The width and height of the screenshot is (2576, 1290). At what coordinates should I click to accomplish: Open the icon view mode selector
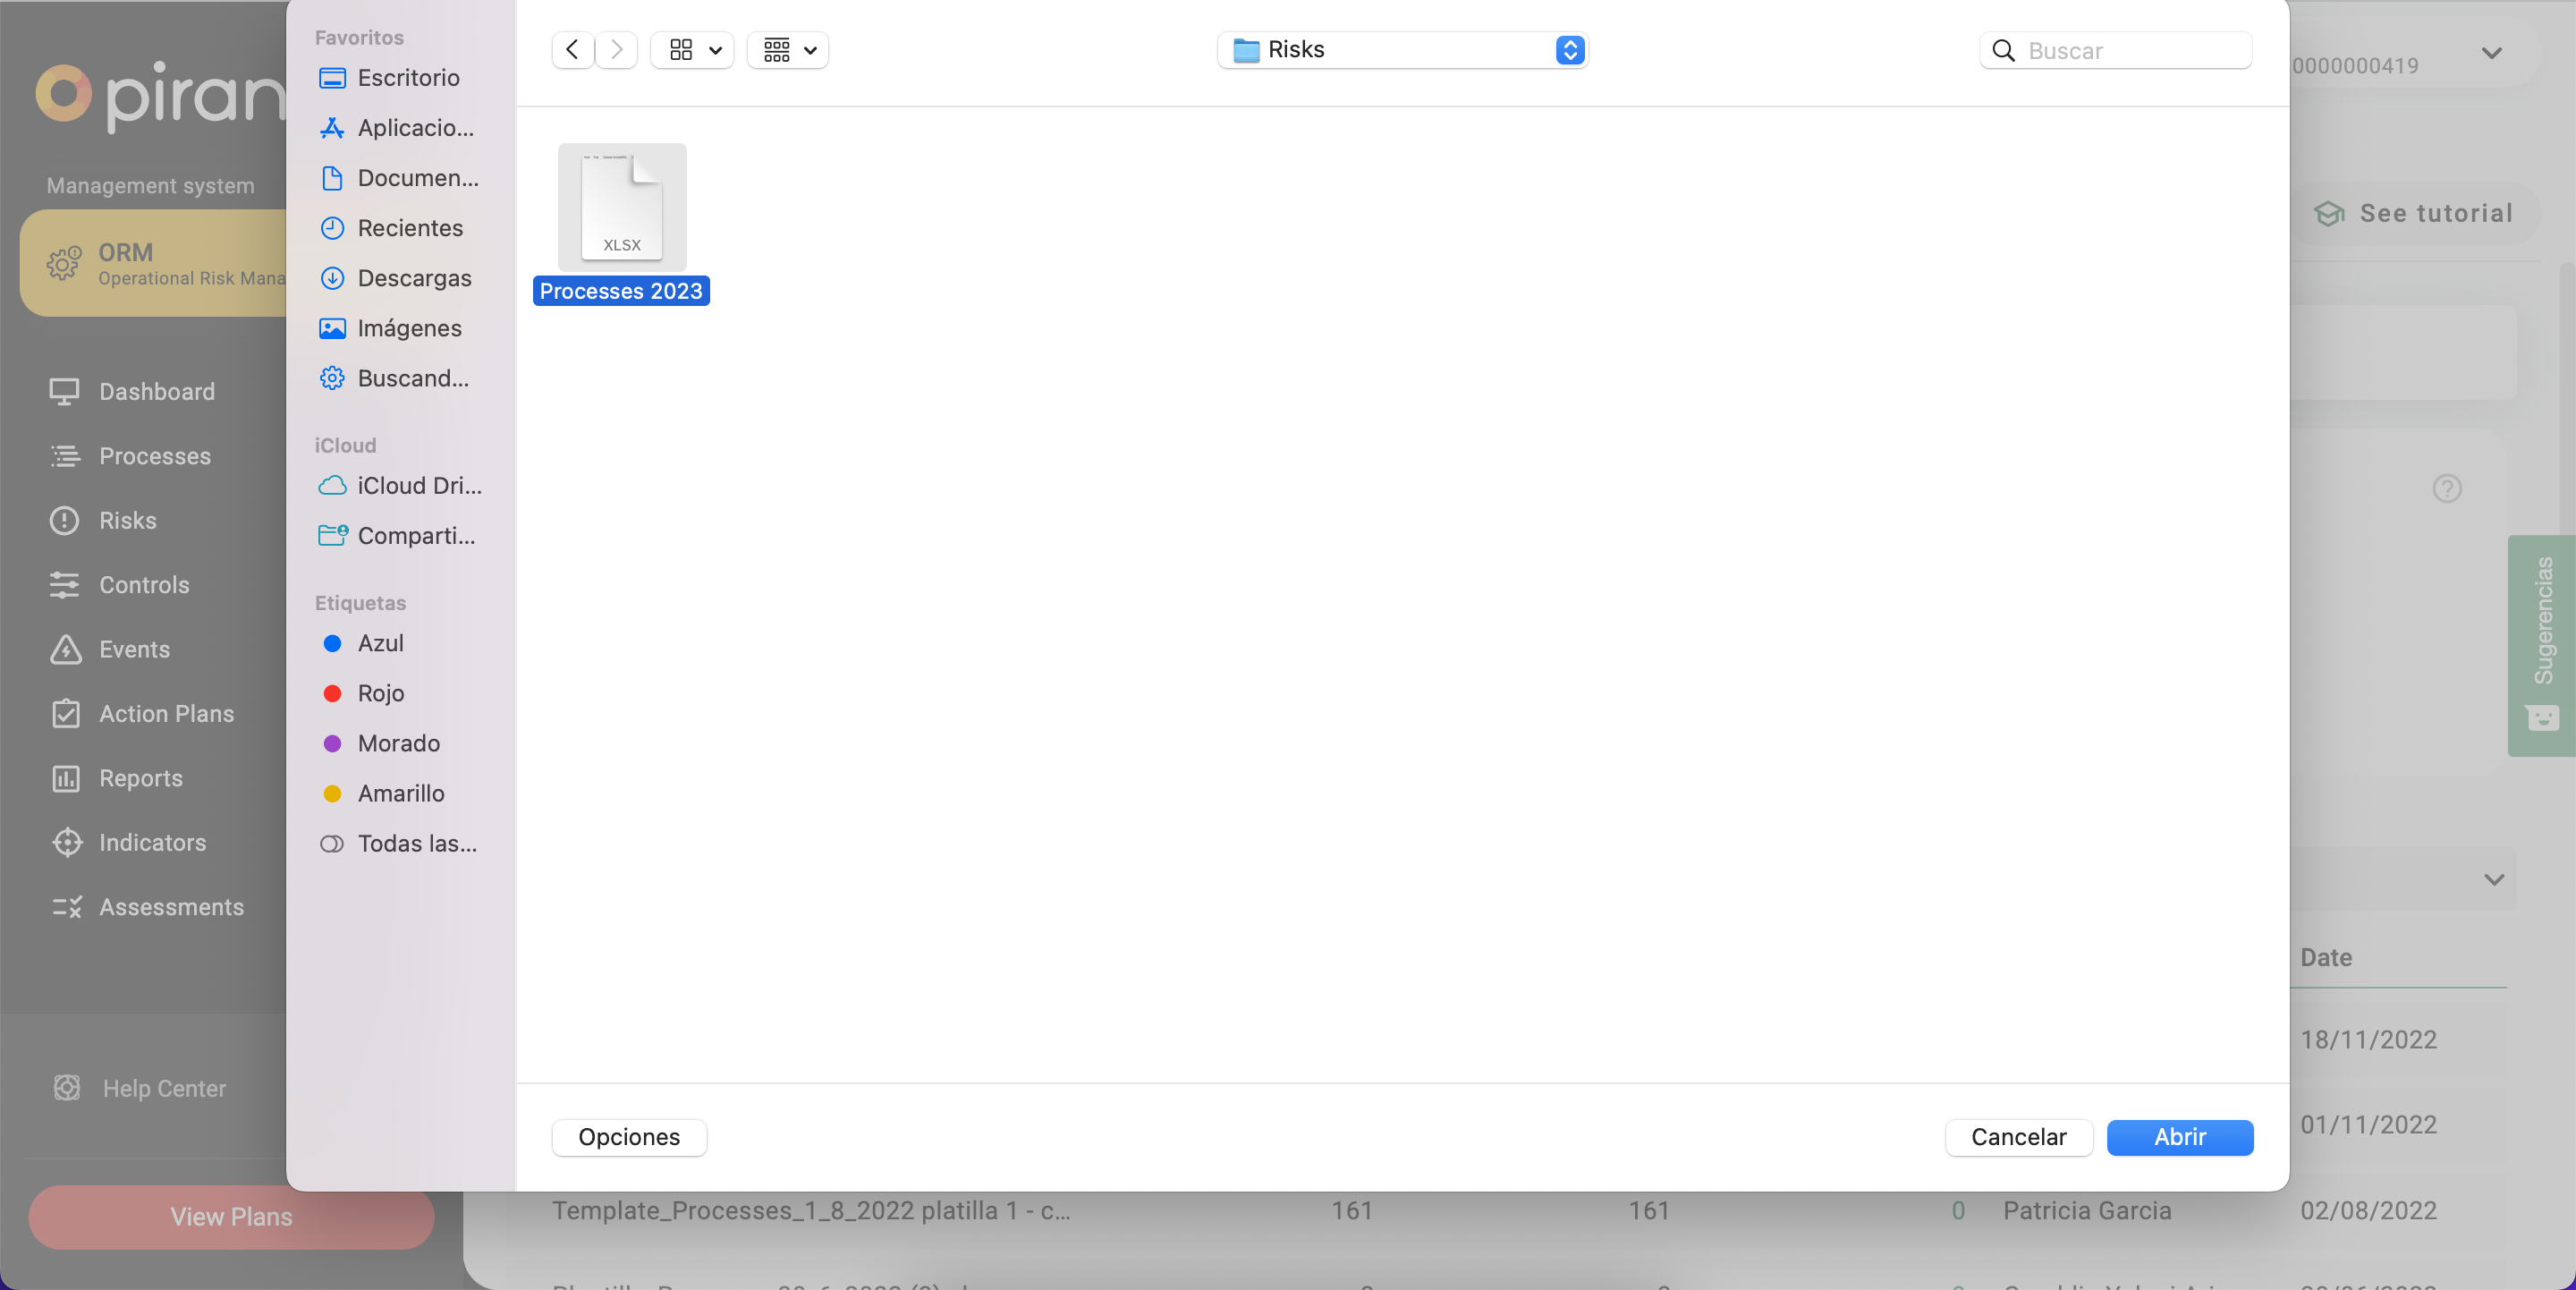[692, 49]
